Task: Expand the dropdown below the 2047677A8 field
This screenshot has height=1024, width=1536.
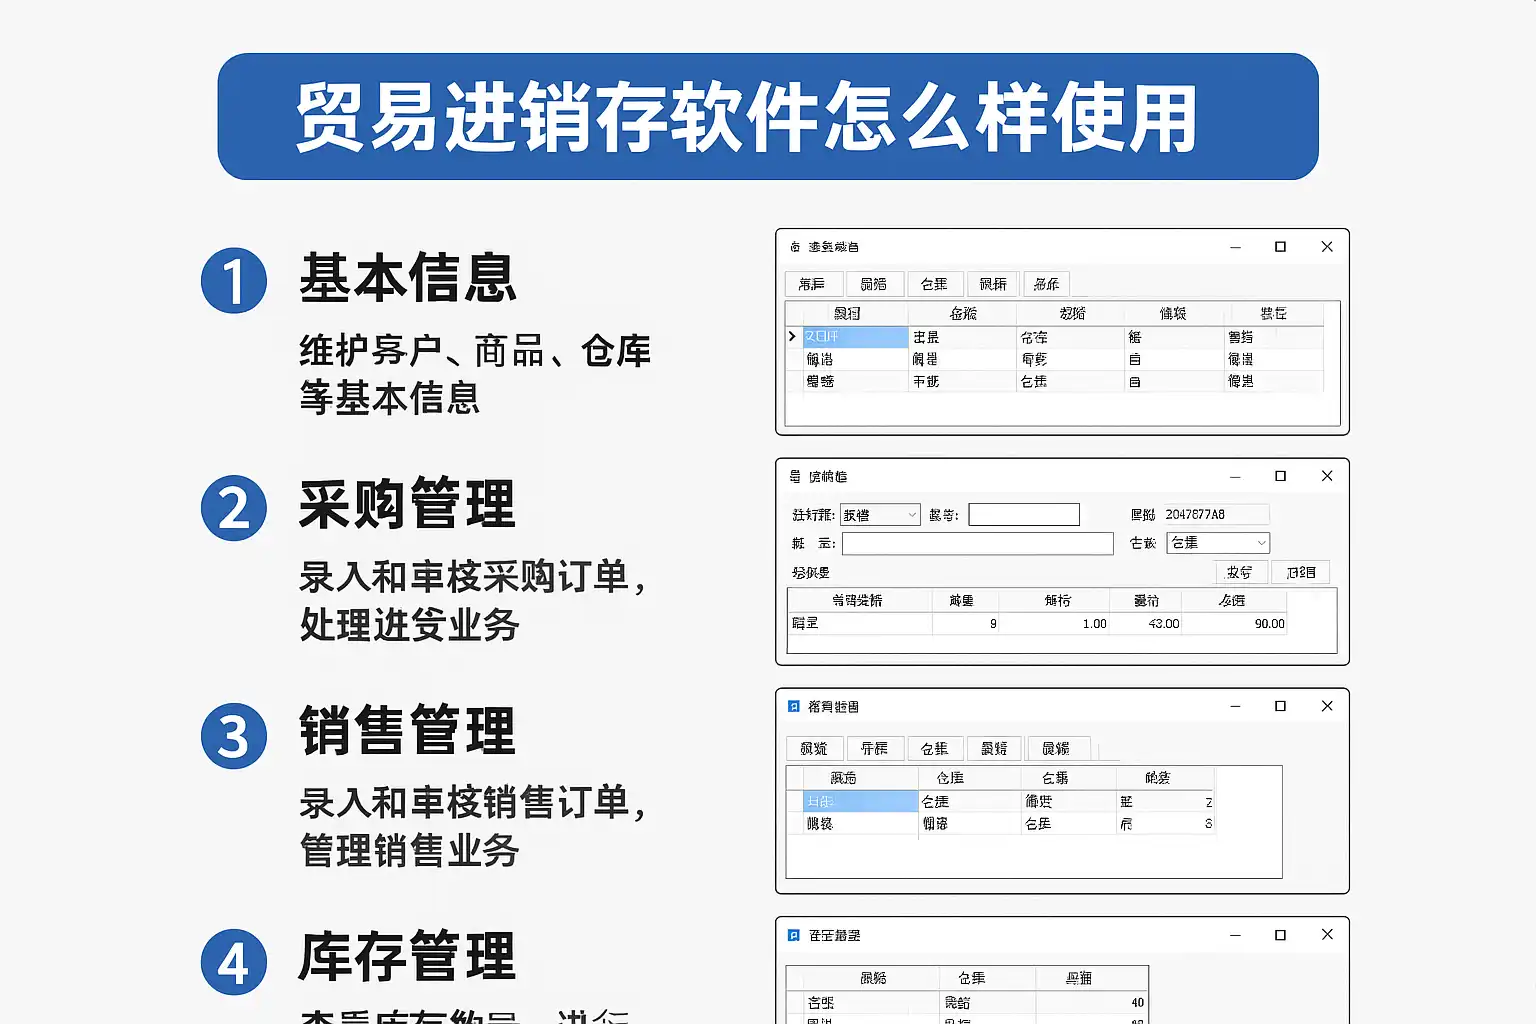Action: pos(1218,543)
